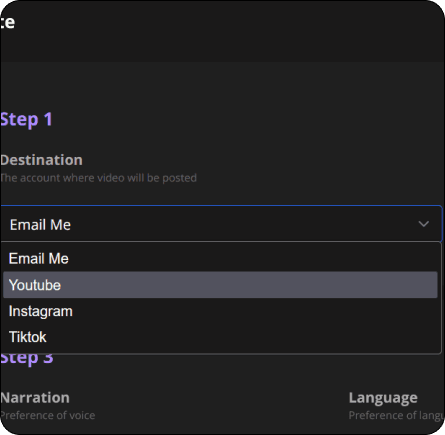
Task: Click the partially hidden Step 3 heading
Action: click(x=27, y=360)
